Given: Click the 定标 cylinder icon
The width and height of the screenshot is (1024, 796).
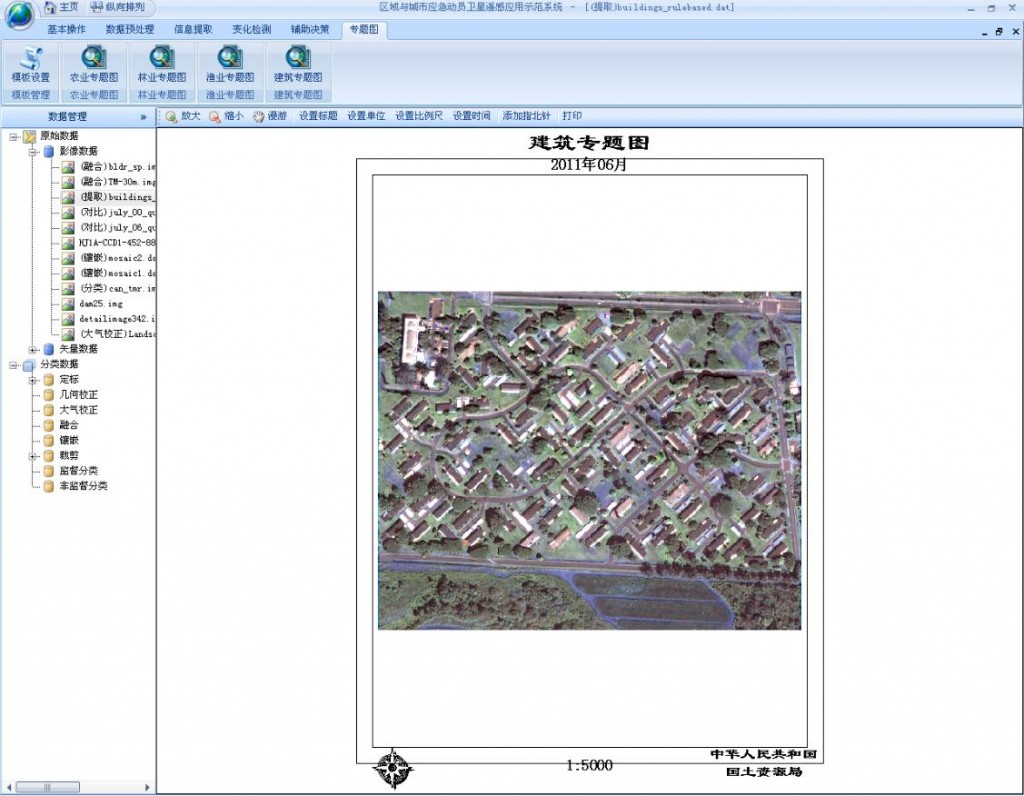Looking at the screenshot, I should click(x=49, y=379).
